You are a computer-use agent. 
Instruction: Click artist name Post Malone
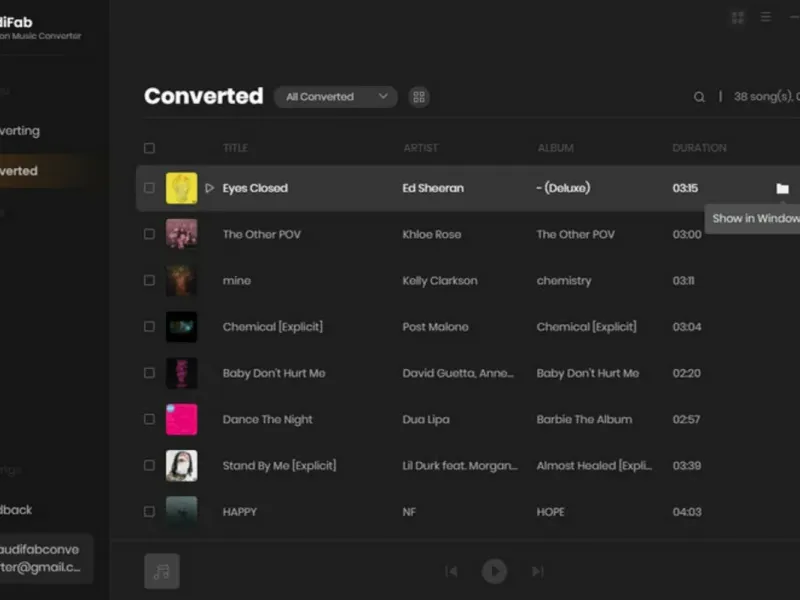[435, 327]
